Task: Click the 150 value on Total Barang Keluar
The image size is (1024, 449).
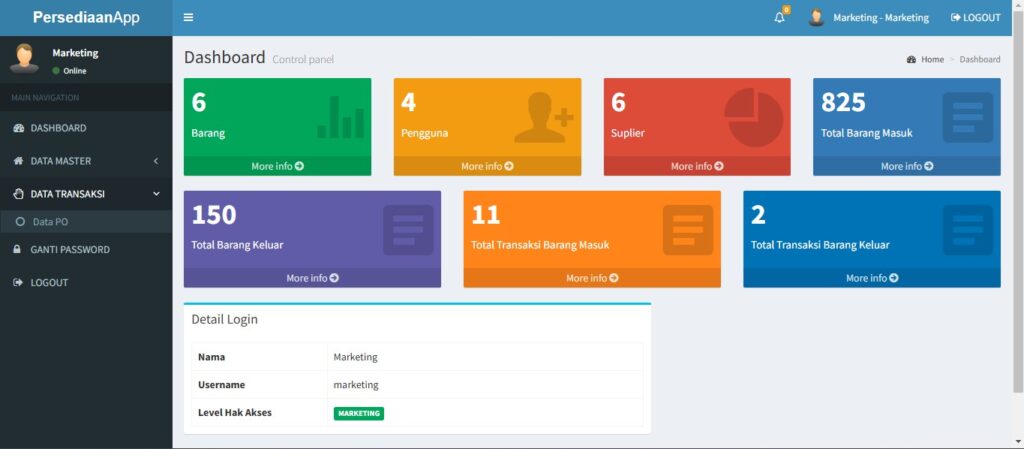Action: point(214,215)
